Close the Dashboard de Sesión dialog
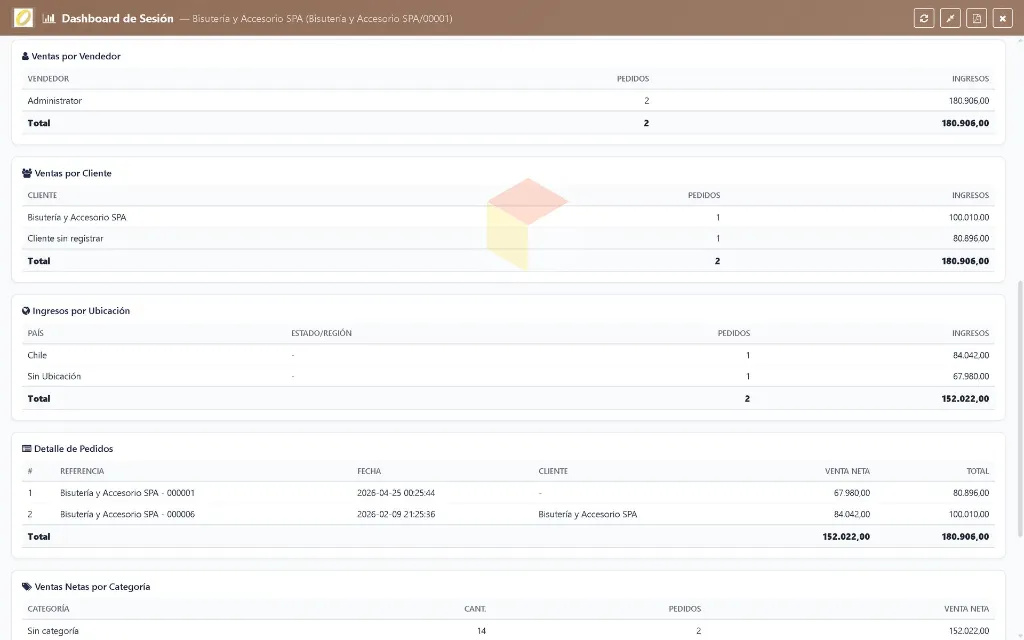1024x640 pixels. pos(1002,18)
